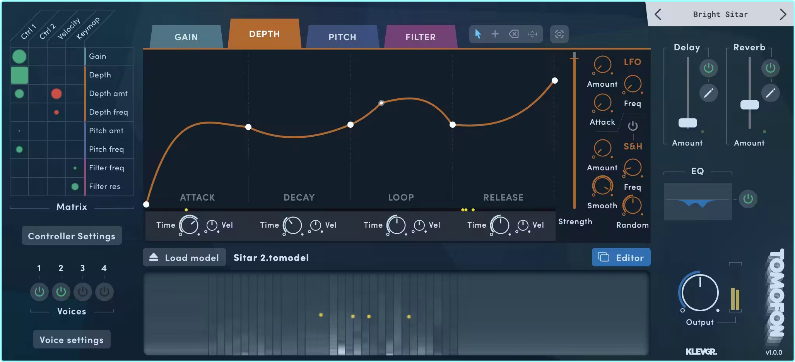The height and width of the screenshot is (362, 795).
Task: Toggle the EQ power button
Action: click(748, 199)
